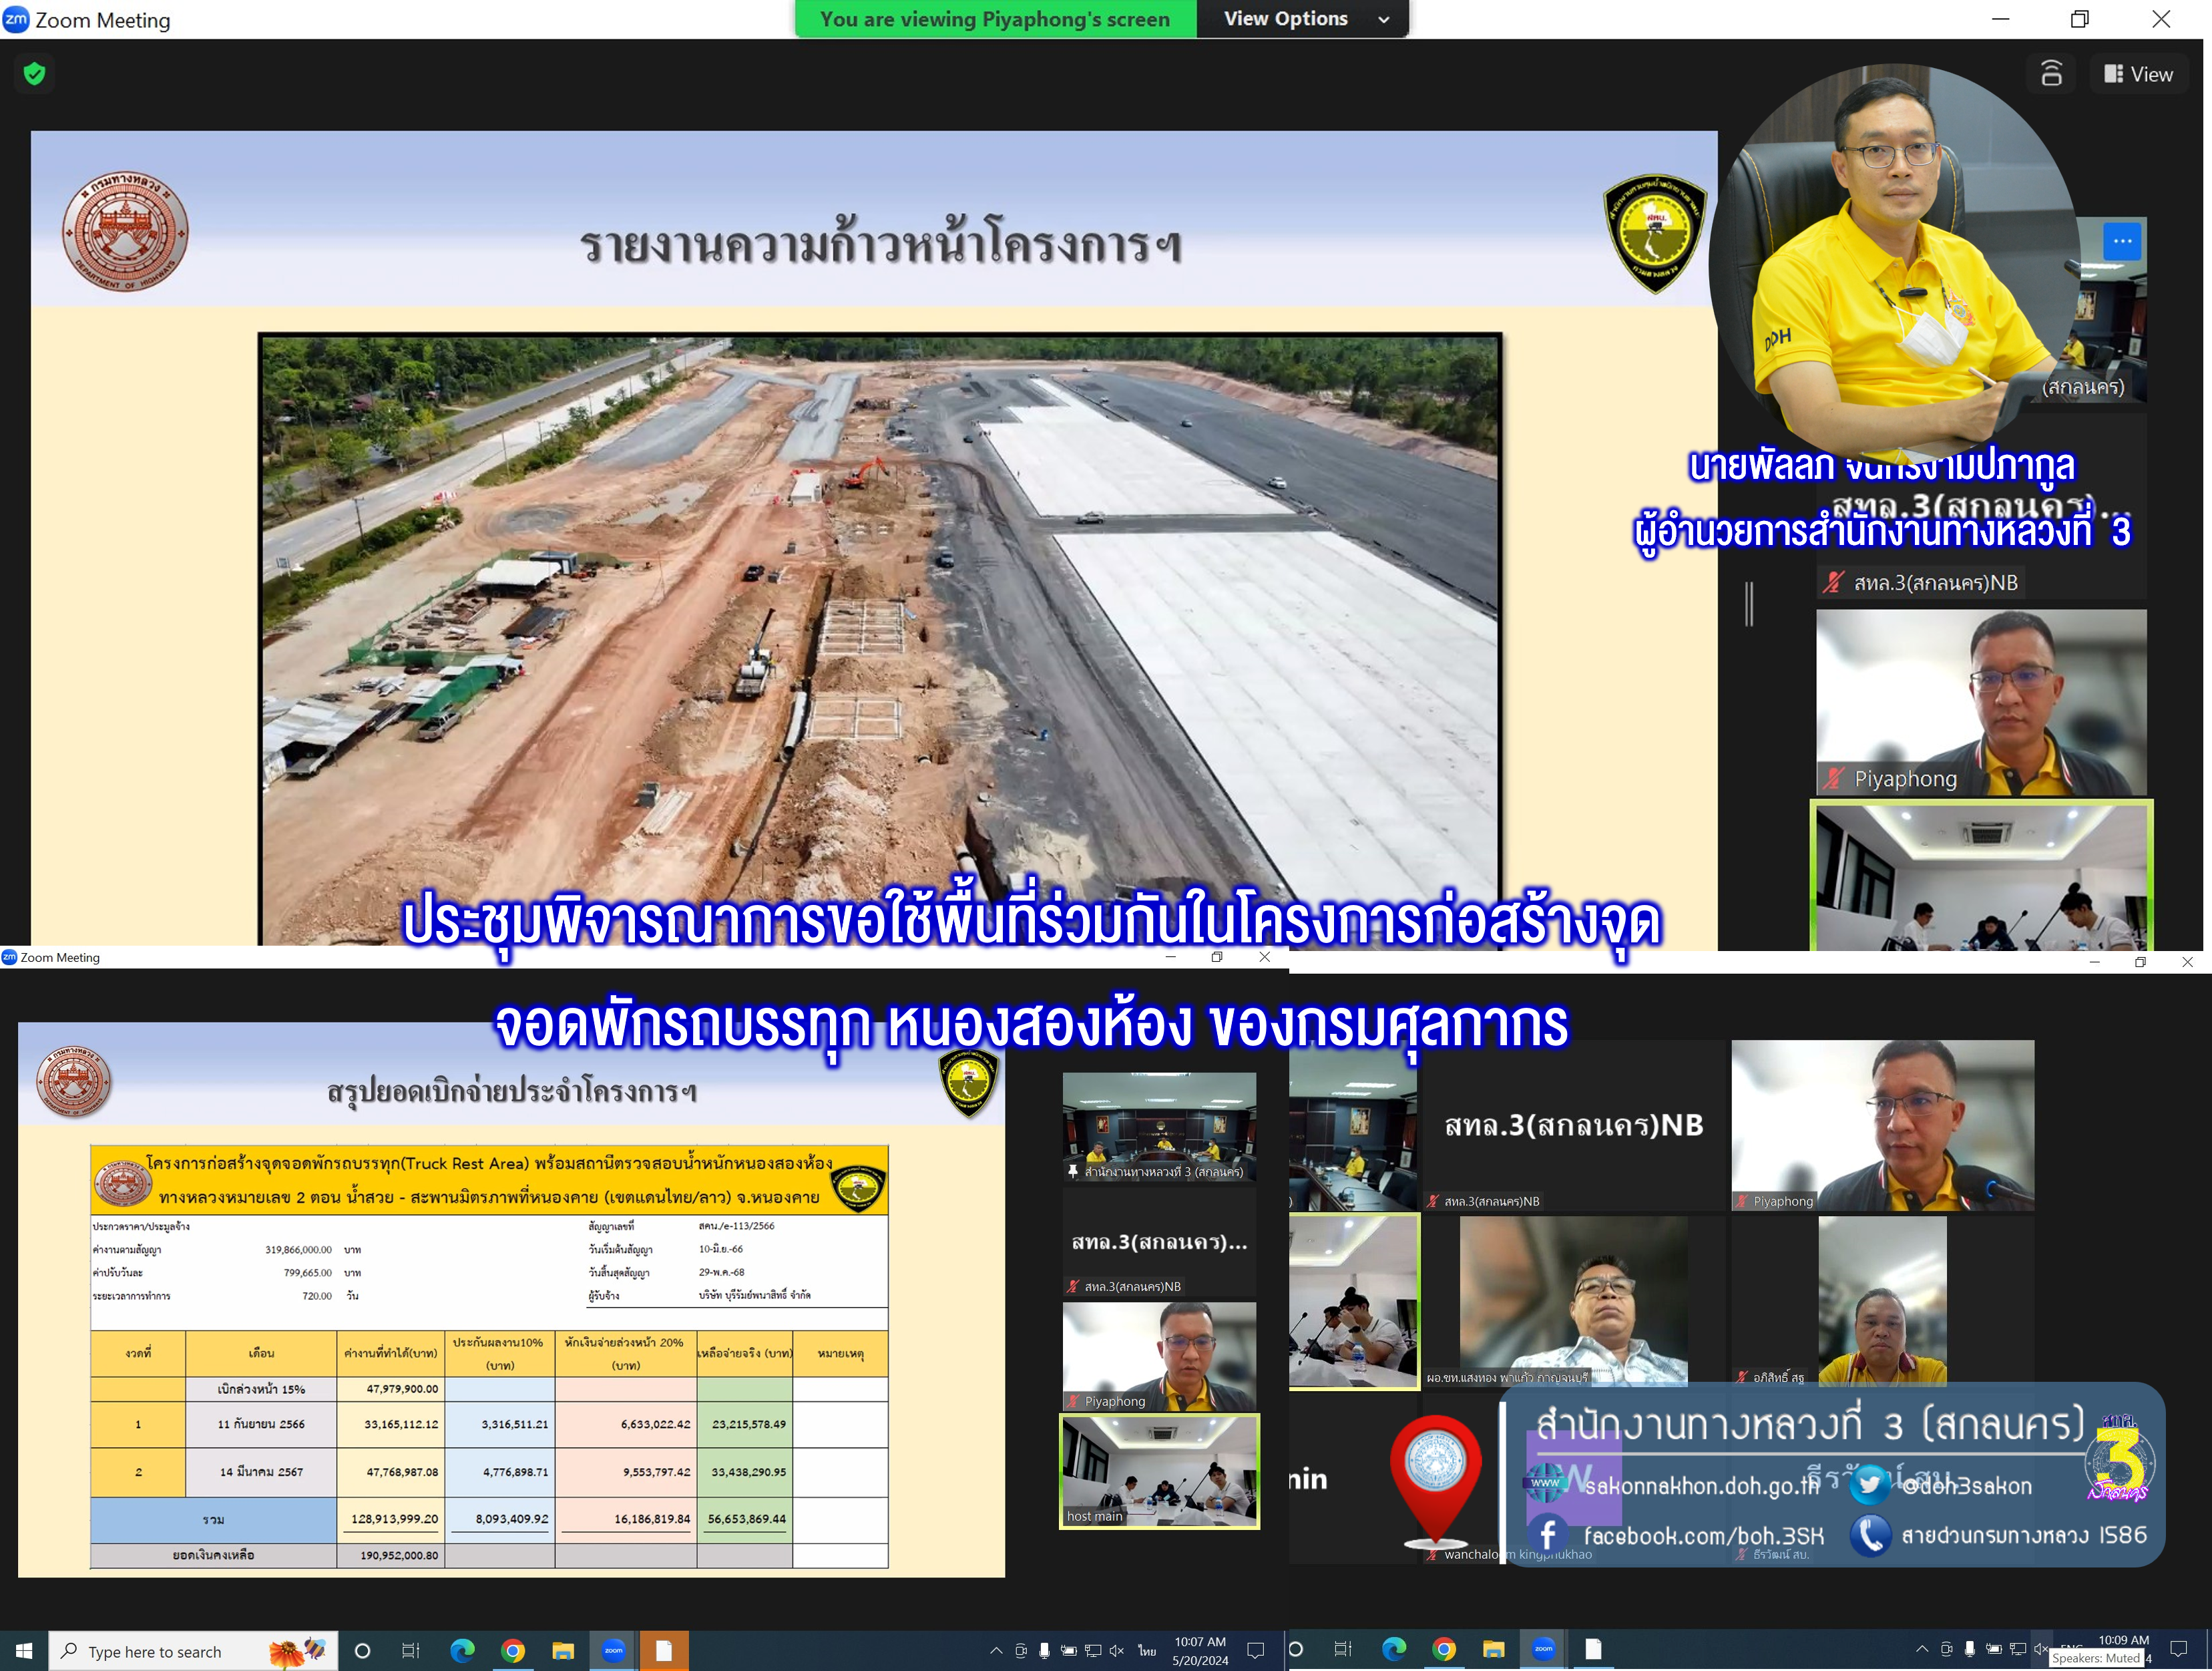Viewport: 2212px width, 1671px height.
Task: Click the wireless cast icon beside View
Action: [2051, 74]
